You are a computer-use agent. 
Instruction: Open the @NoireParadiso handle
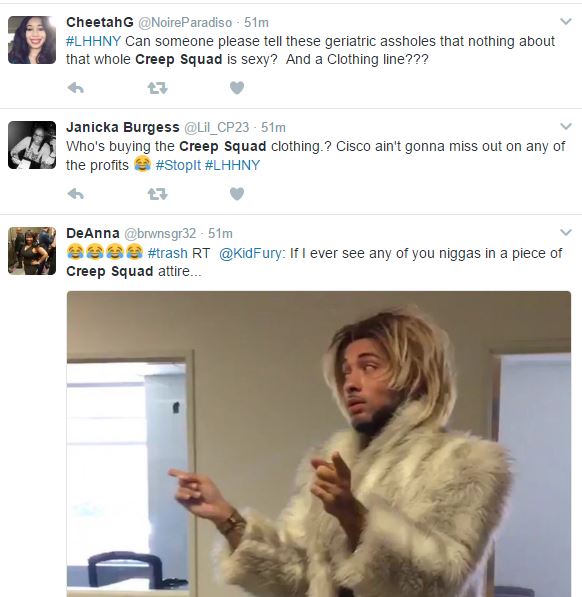coord(185,22)
